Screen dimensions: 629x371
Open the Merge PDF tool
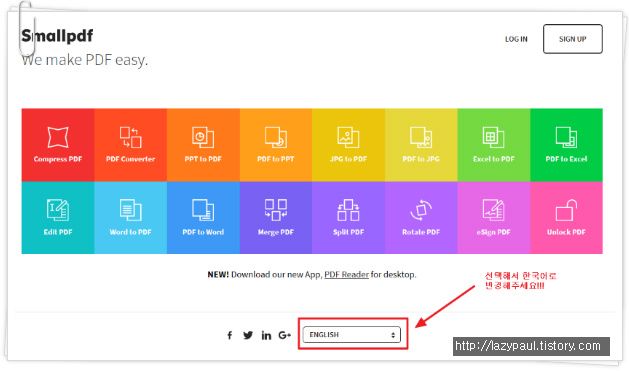(x=276, y=217)
